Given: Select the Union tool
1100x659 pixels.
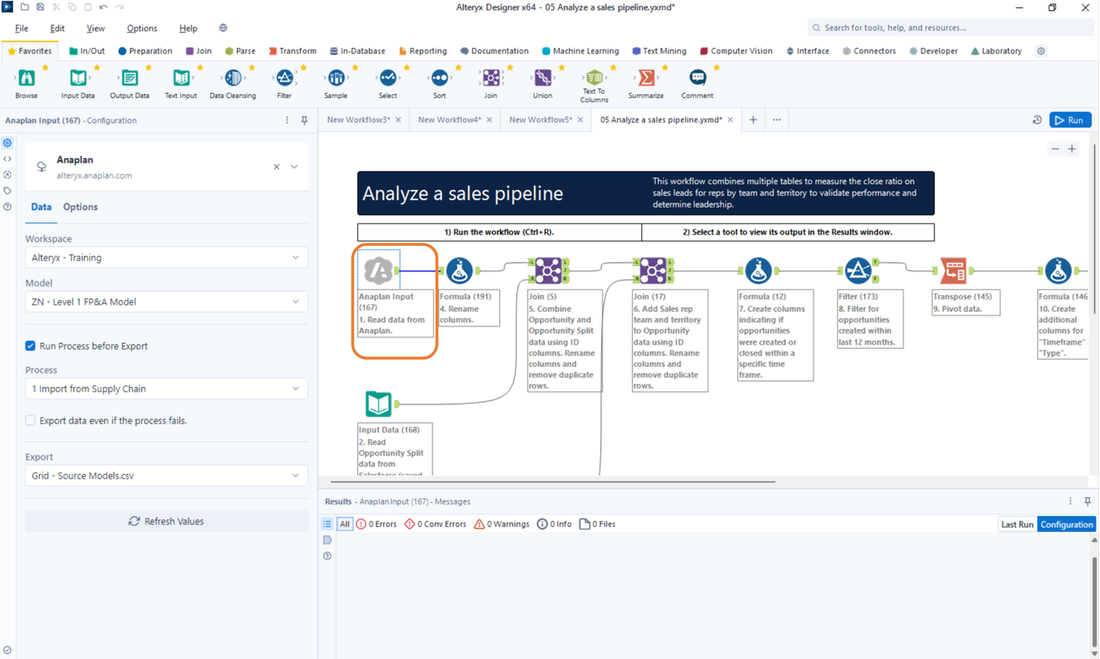Looking at the screenshot, I should (542, 79).
